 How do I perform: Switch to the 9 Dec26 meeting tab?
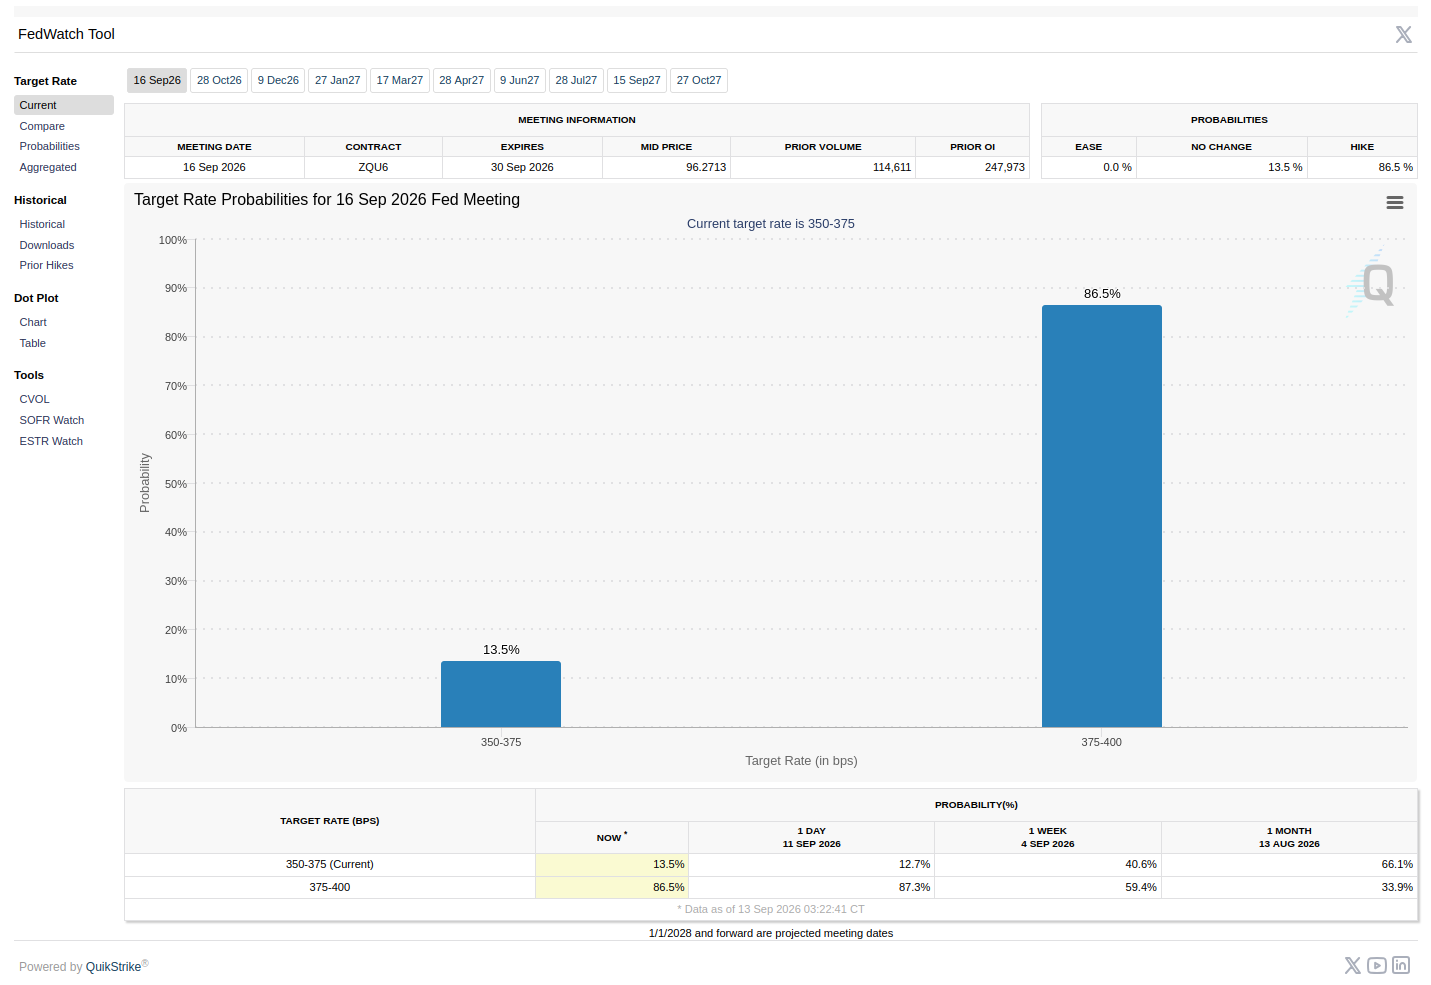pos(278,80)
